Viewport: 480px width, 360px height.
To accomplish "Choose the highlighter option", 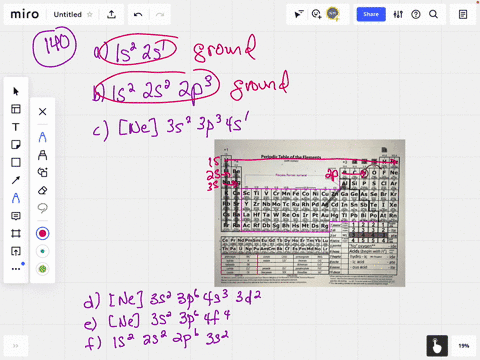I will [x=42, y=155].
